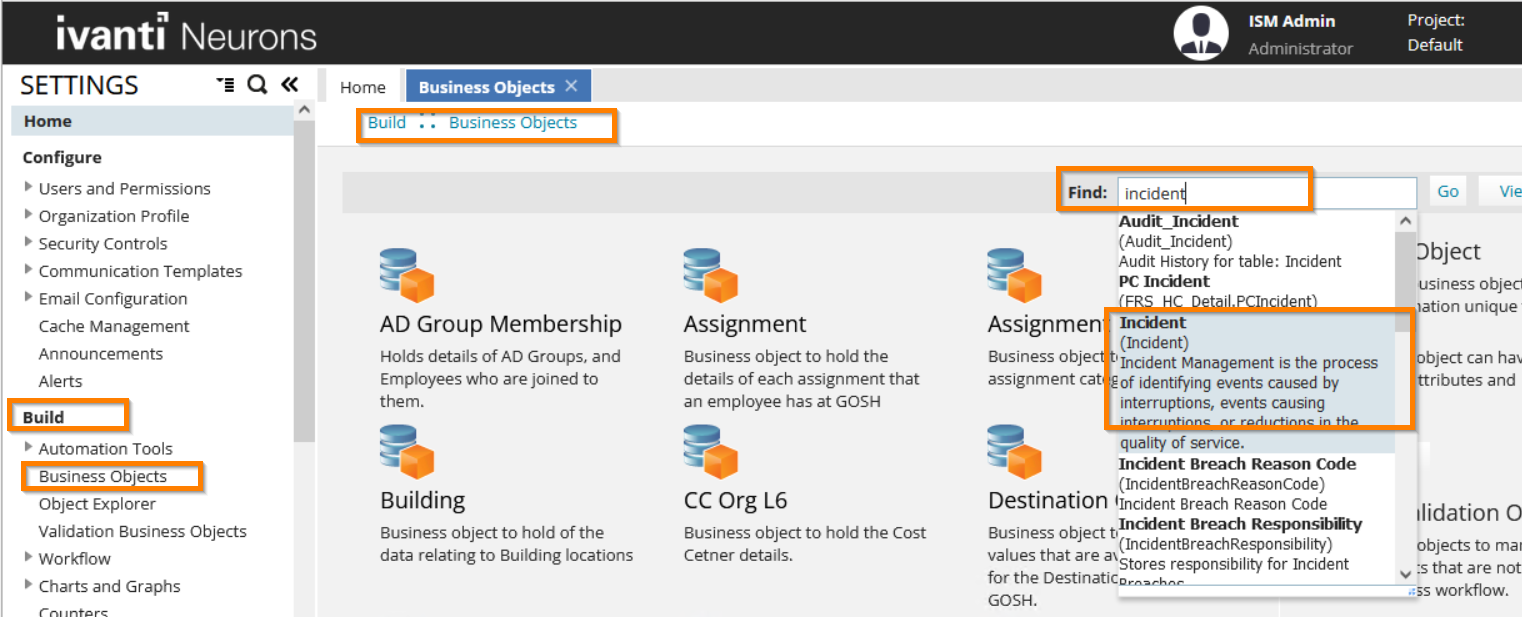Click the Building business object icon
Viewport: 1522px width, 617px height.
(406, 452)
